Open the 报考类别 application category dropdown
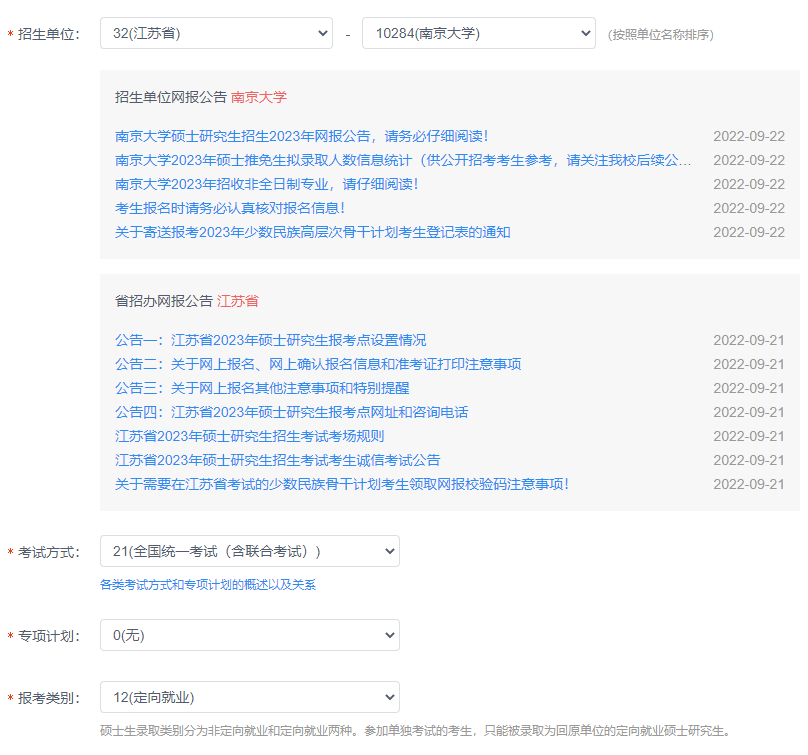 coord(249,697)
